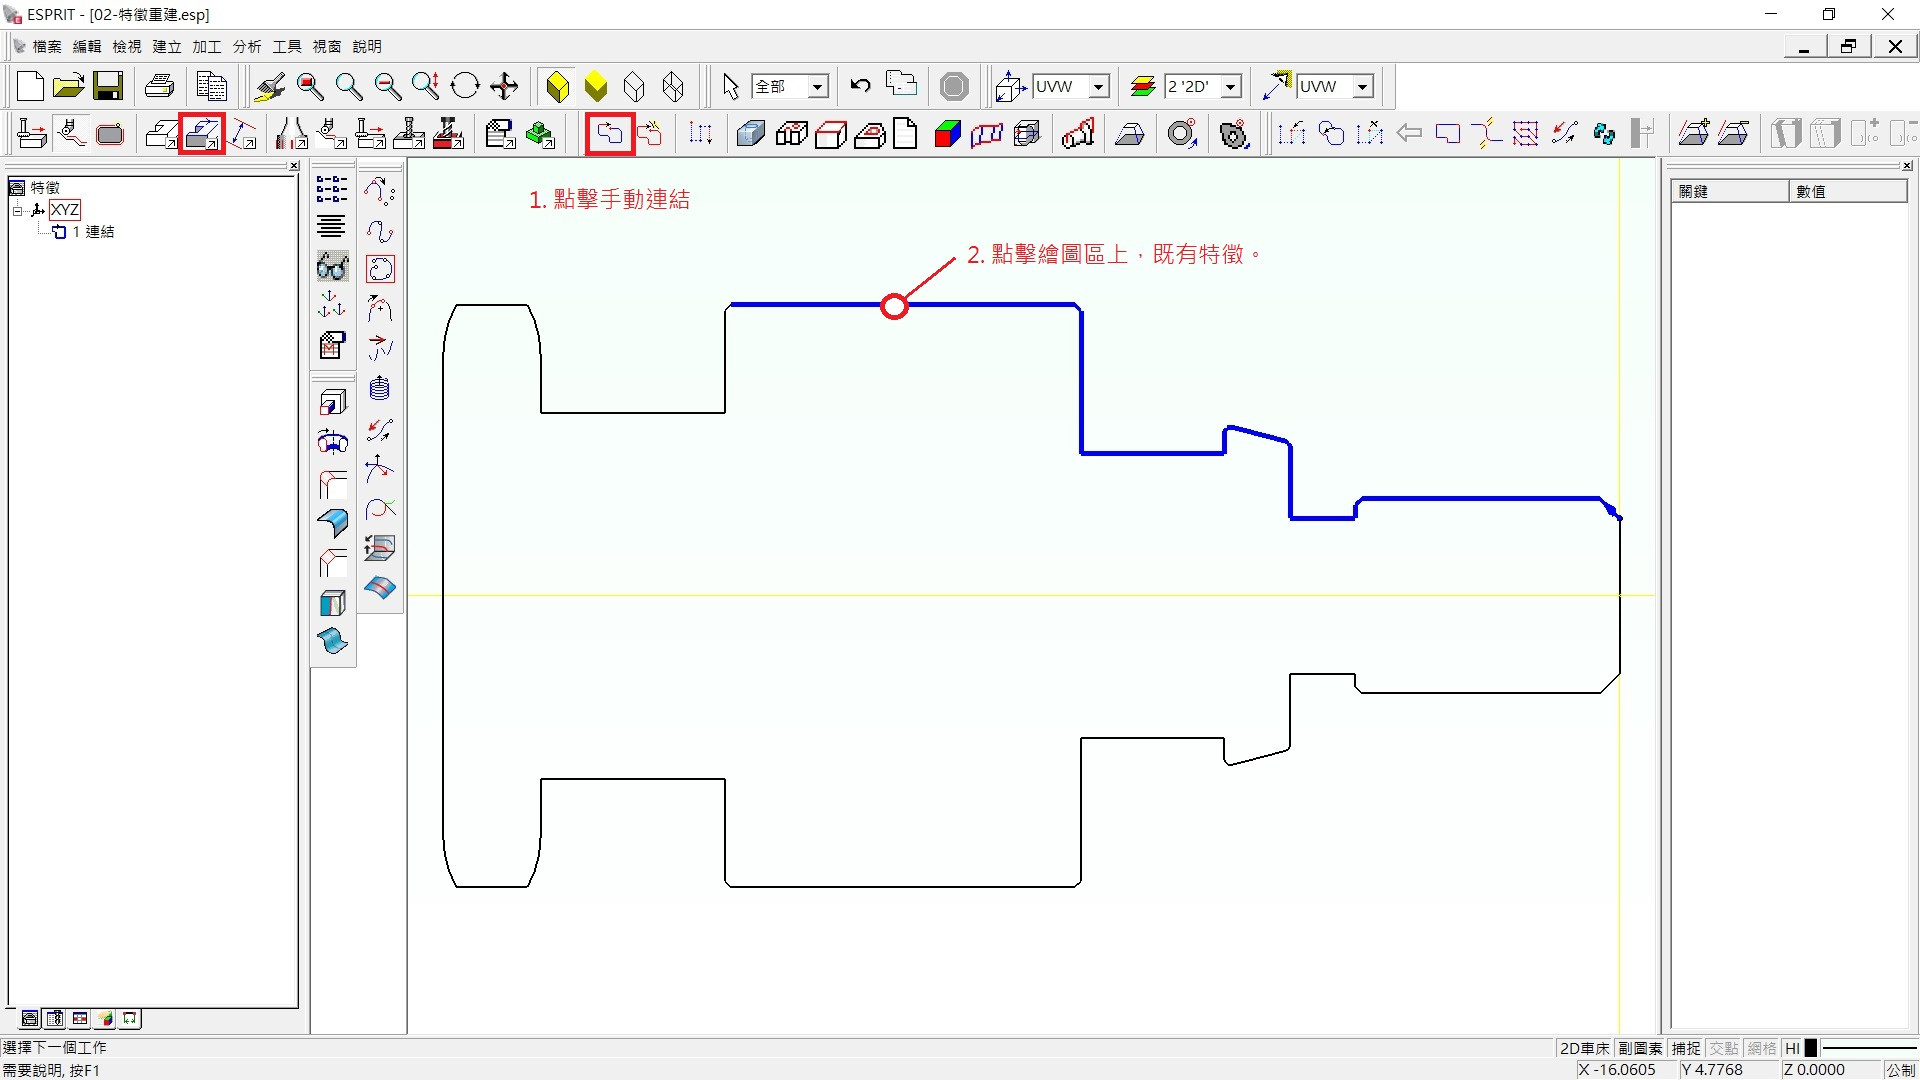The width and height of the screenshot is (1920, 1080).
Task: Click the print icon
Action: coord(159,86)
